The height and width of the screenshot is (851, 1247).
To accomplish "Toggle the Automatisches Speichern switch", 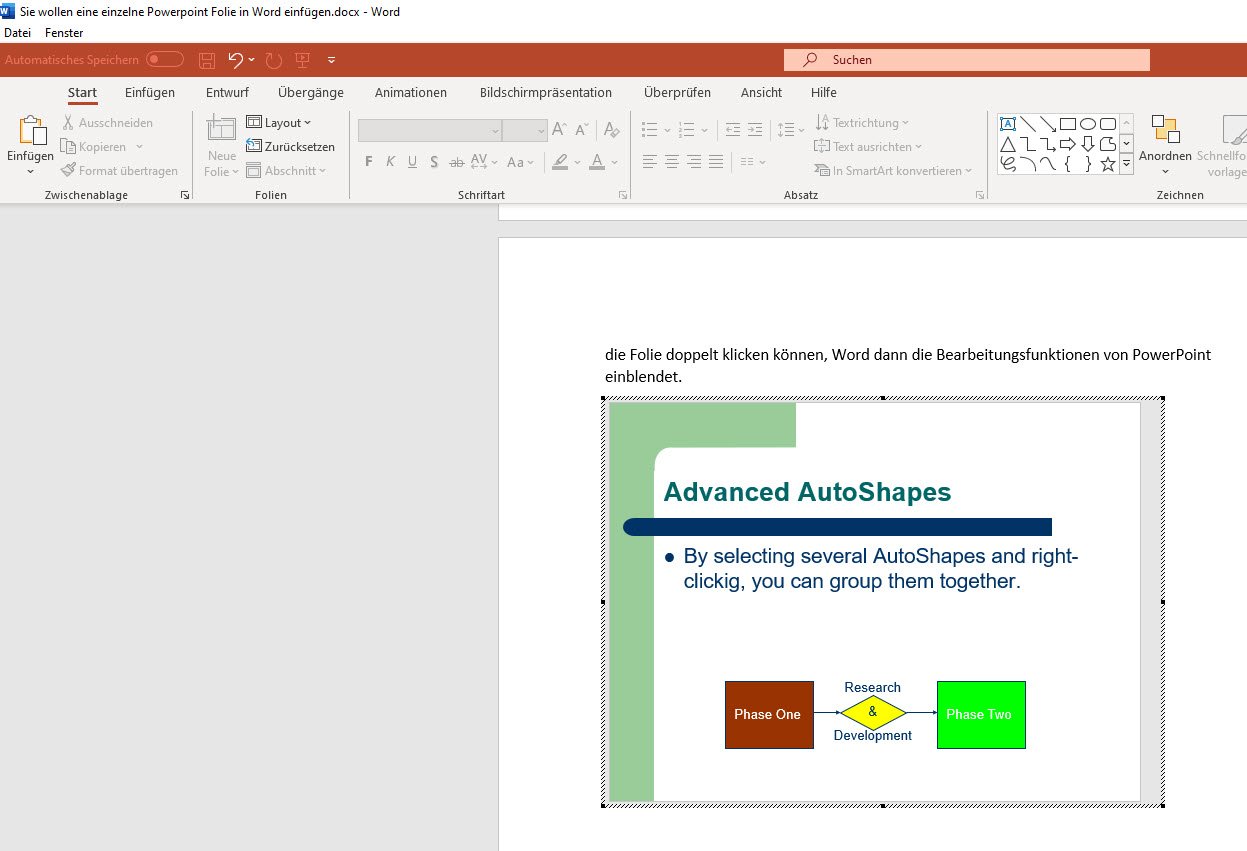I will pyautogui.click(x=165, y=60).
